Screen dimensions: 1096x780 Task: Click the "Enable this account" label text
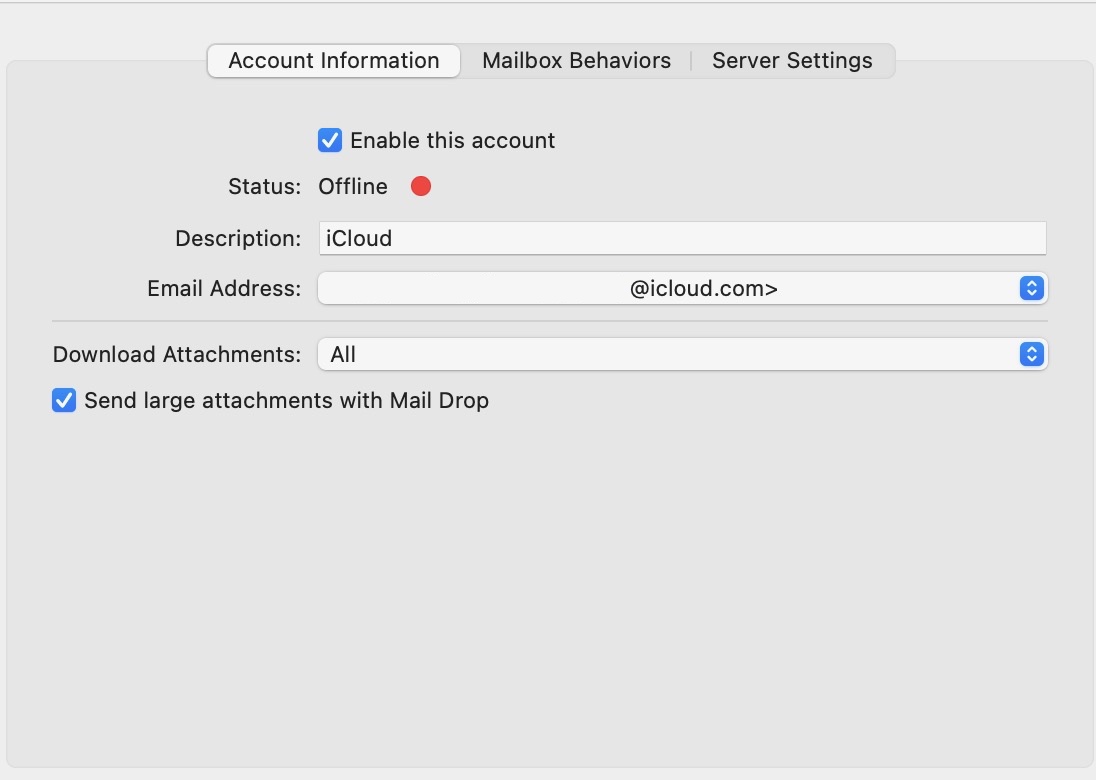pos(452,141)
